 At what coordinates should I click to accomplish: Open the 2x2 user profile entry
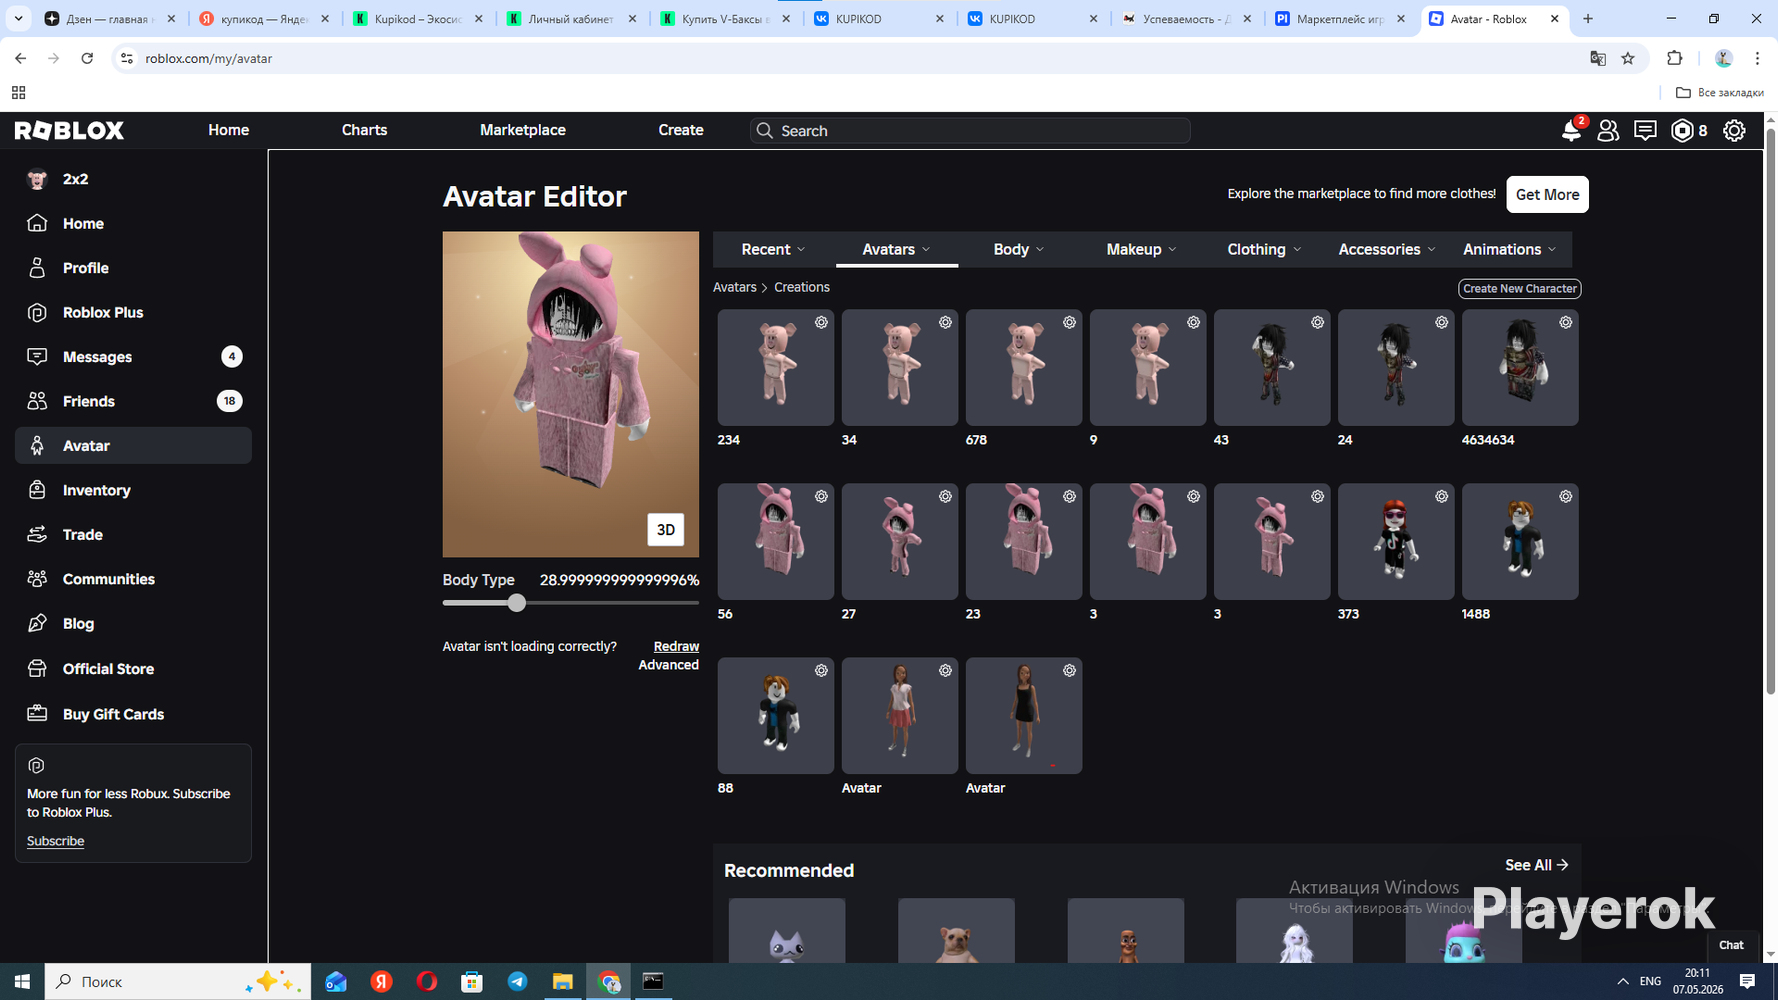pos(133,179)
